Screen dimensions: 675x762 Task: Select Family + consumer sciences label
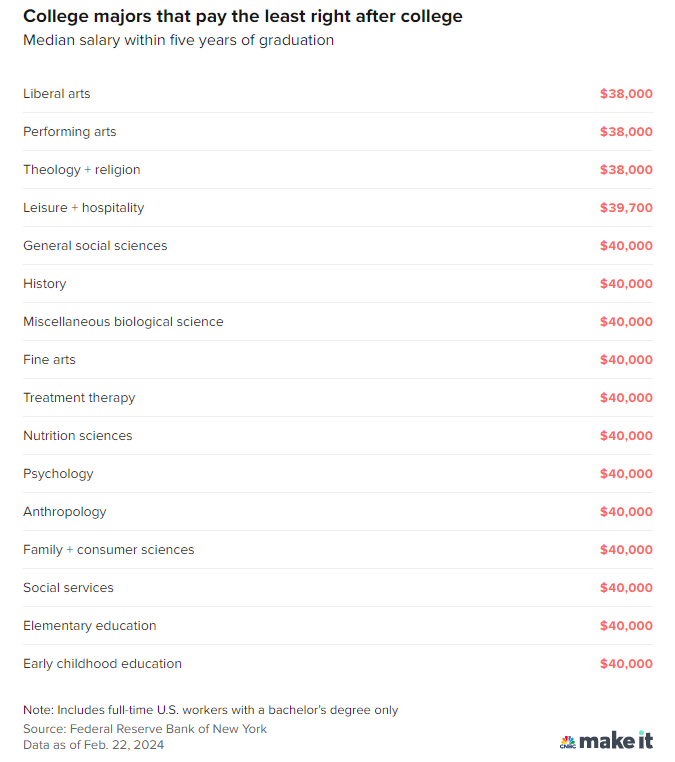[x=109, y=550]
